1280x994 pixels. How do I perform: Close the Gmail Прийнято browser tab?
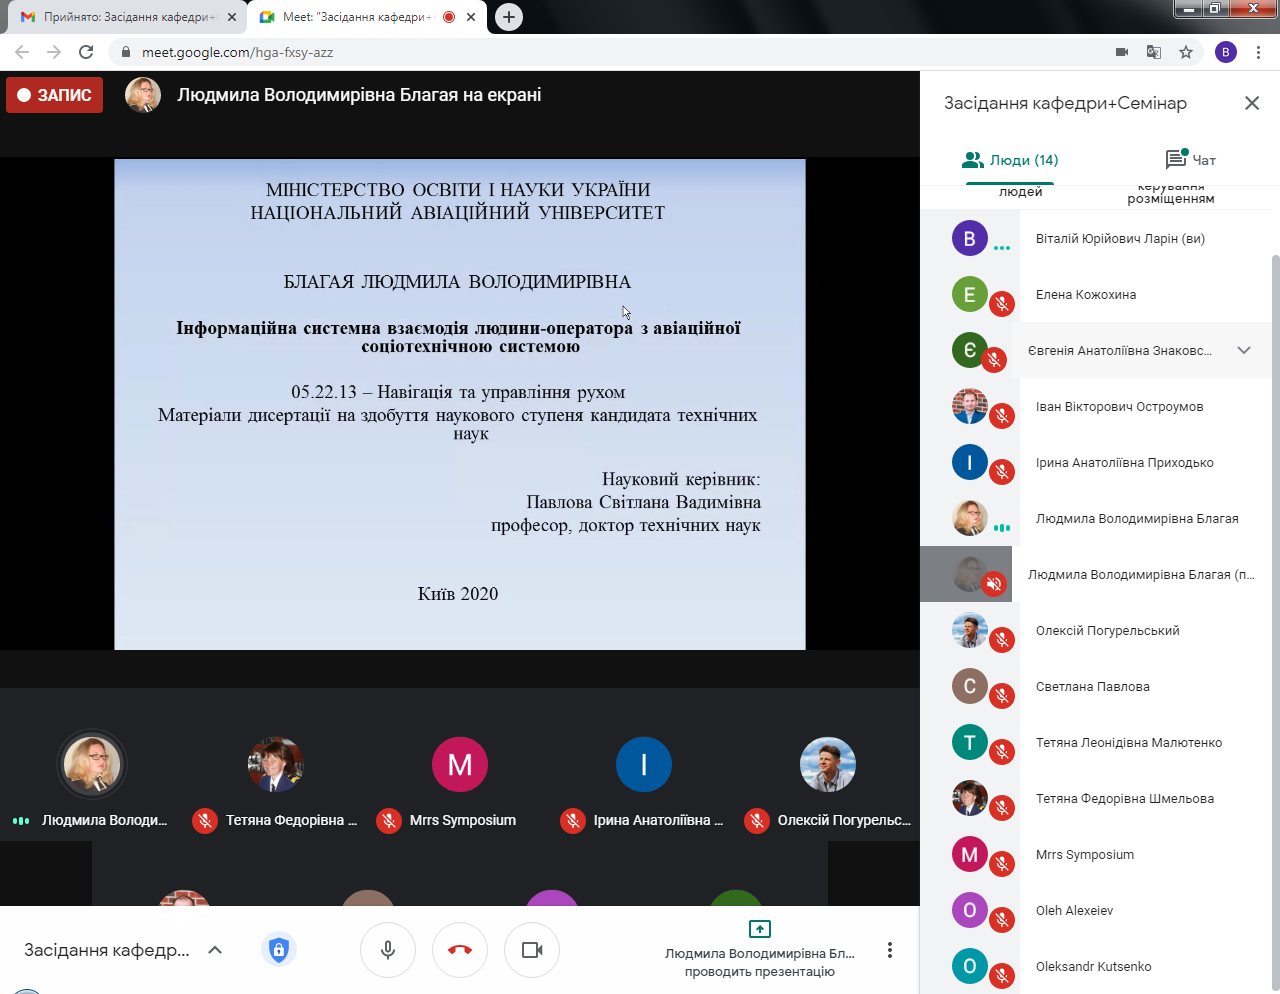(x=232, y=17)
